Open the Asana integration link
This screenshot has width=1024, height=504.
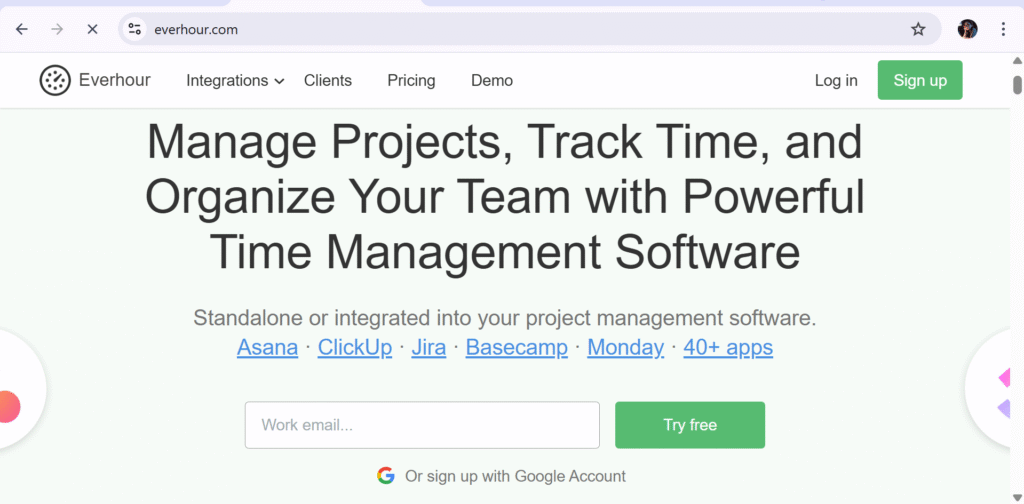point(268,347)
